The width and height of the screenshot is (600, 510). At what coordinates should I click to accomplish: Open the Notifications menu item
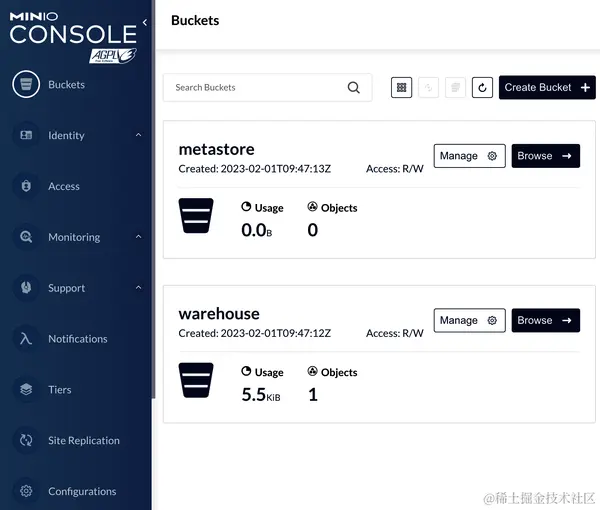77,339
